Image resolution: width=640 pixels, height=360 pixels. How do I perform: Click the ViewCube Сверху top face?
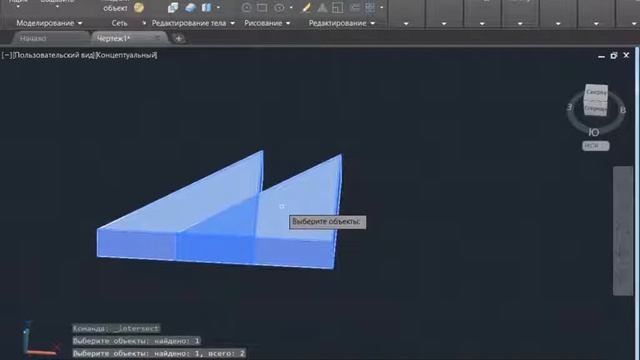click(597, 92)
